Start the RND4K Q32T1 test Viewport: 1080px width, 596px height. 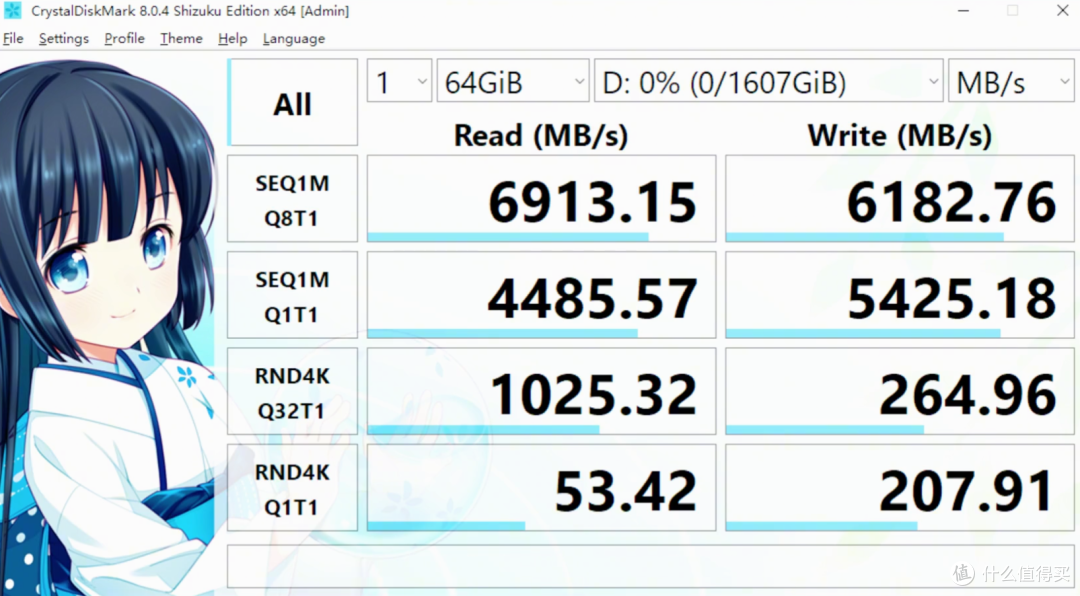point(293,392)
